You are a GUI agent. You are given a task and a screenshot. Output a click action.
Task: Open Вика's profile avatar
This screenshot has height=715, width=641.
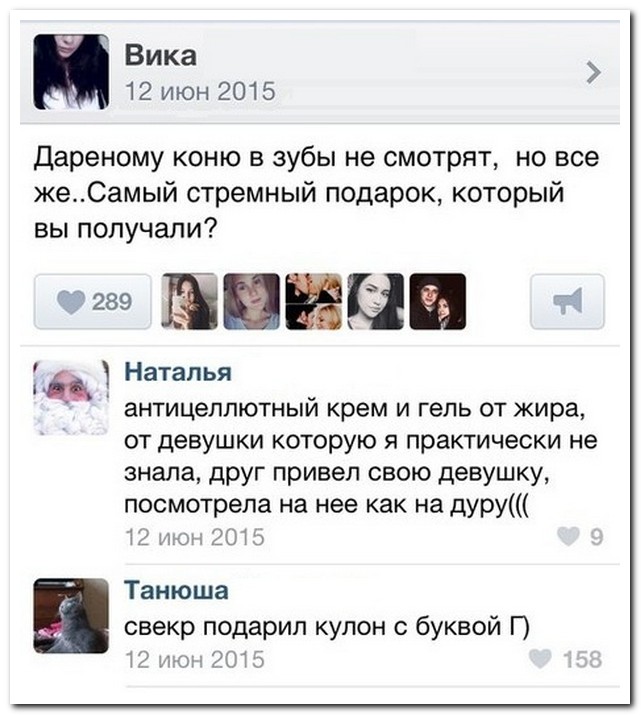click(71, 72)
